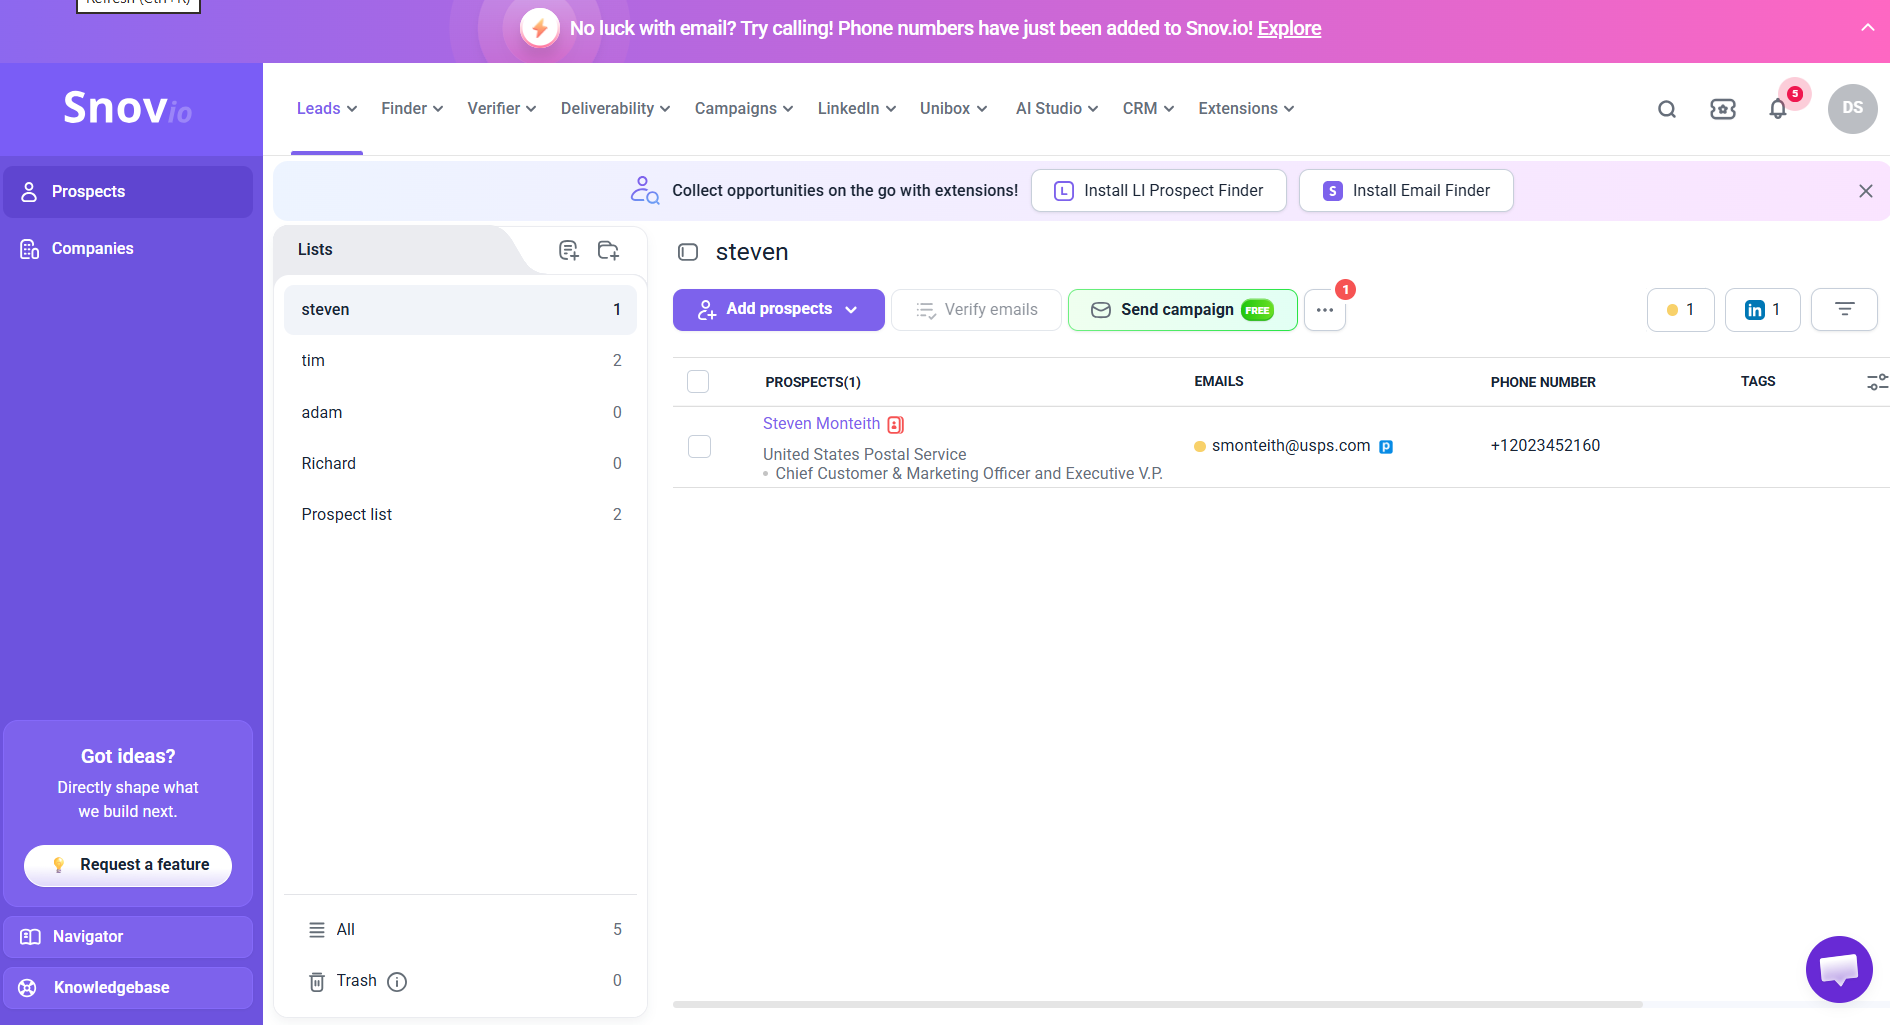Select all prospects header checkbox

pyautogui.click(x=698, y=381)
